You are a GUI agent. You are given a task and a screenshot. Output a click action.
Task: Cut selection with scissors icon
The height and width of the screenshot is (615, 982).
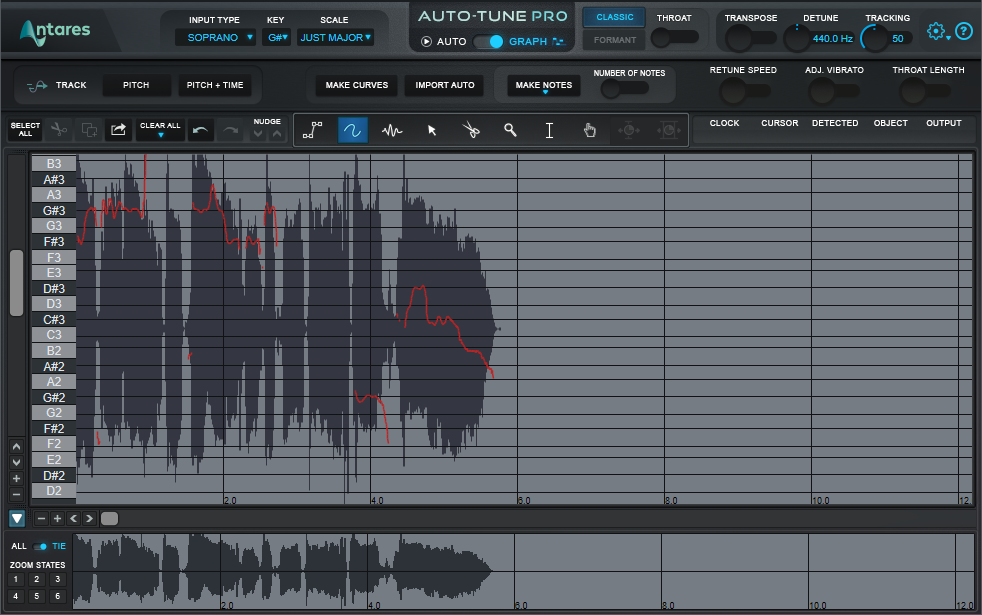(59, 130)
